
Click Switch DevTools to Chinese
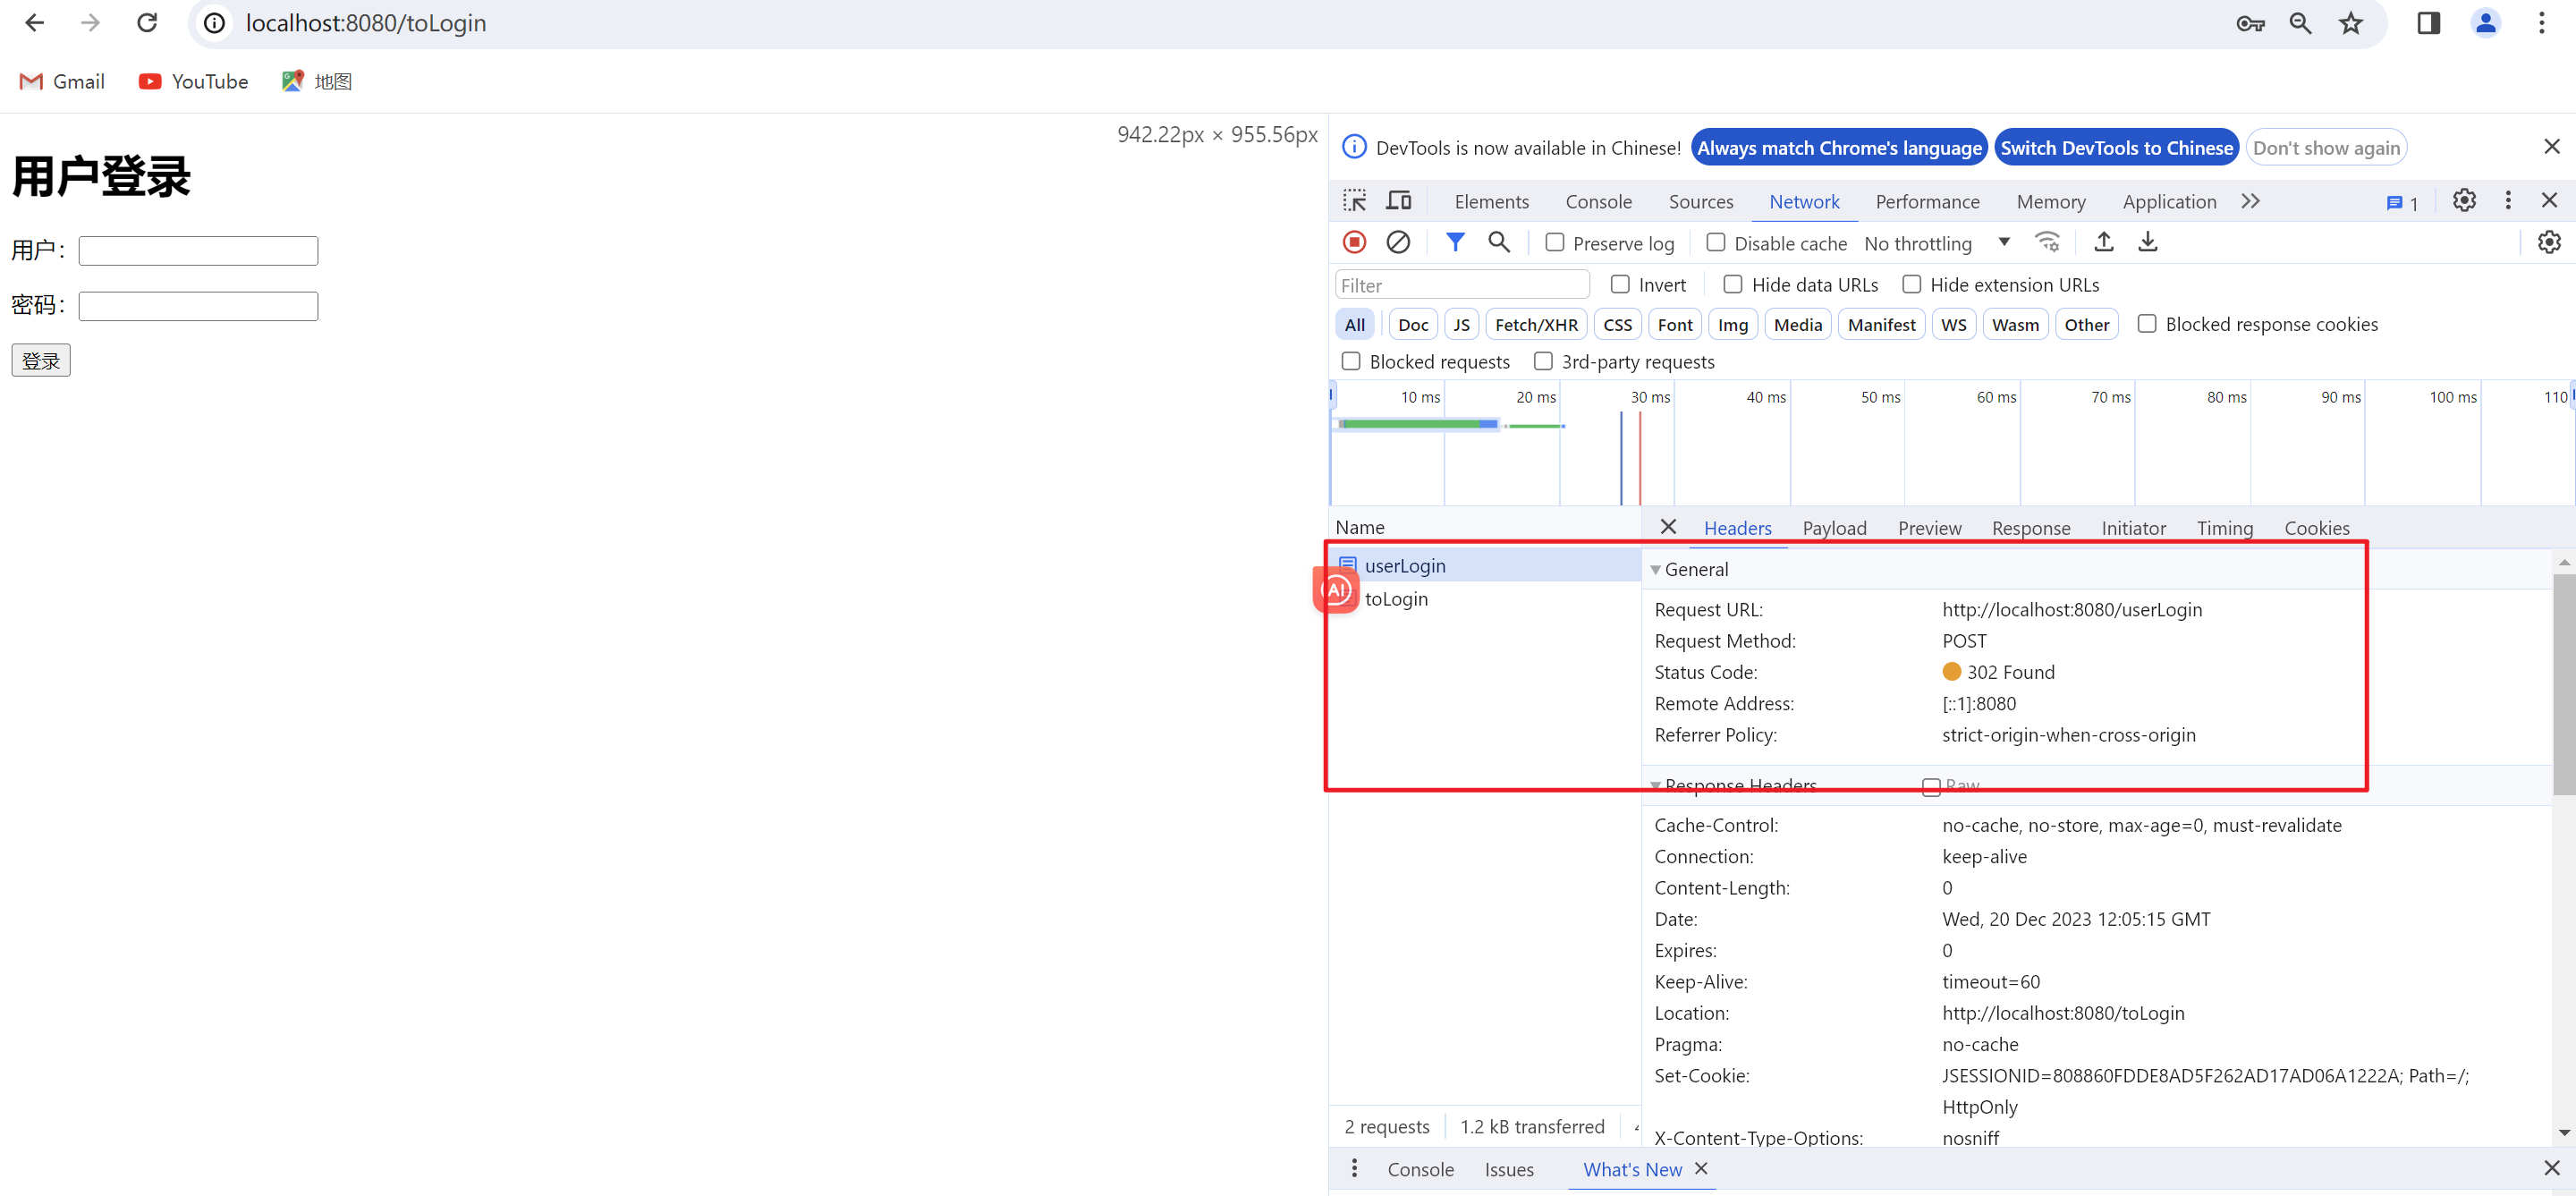click(2116, 148)
